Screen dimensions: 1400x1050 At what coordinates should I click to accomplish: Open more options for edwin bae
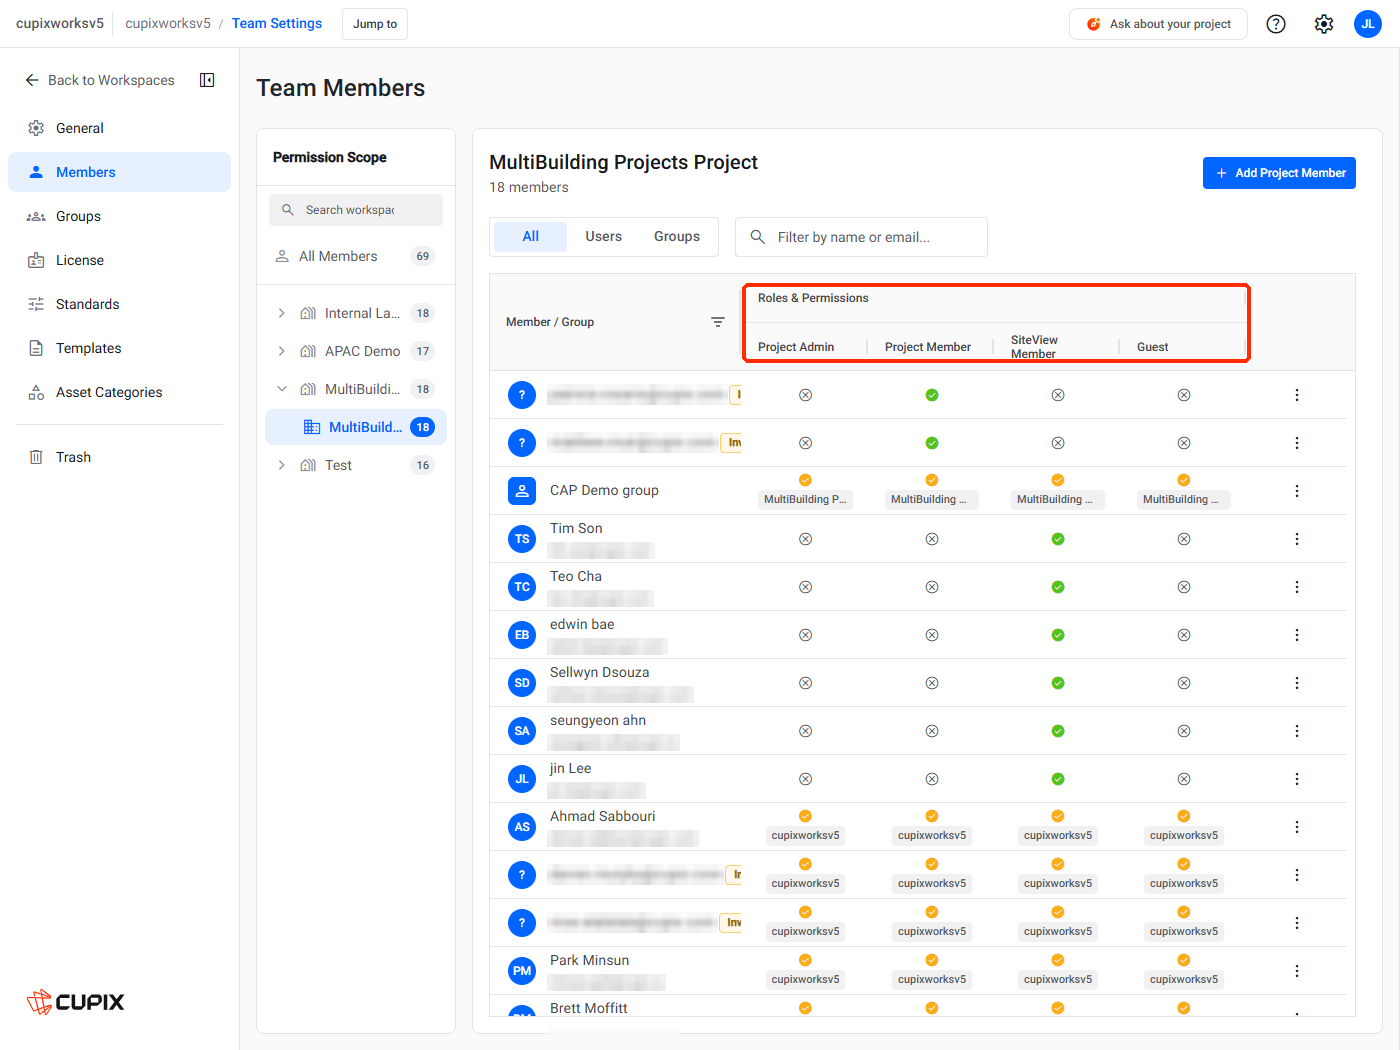[1297, 635]
